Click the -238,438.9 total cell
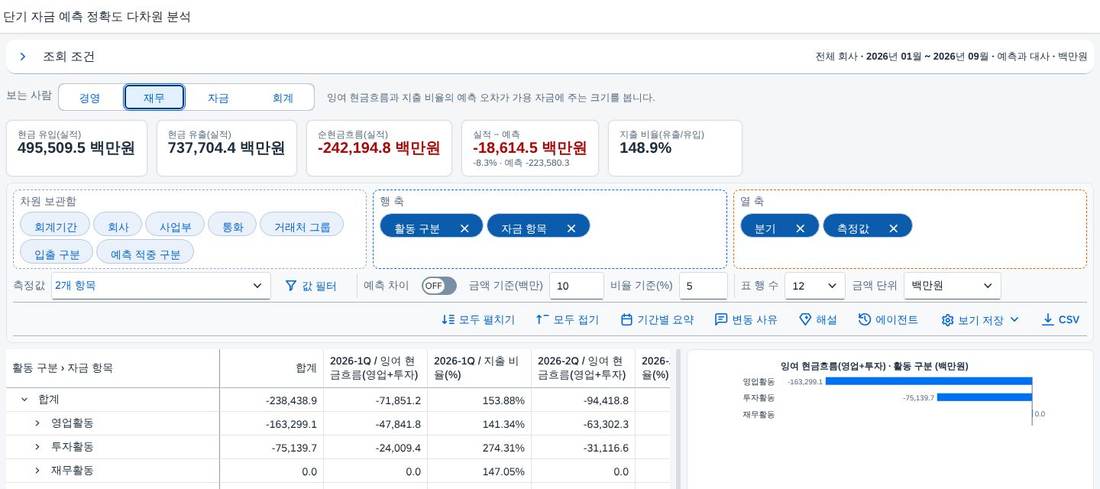1100x489 pixels. click(271, 400)
